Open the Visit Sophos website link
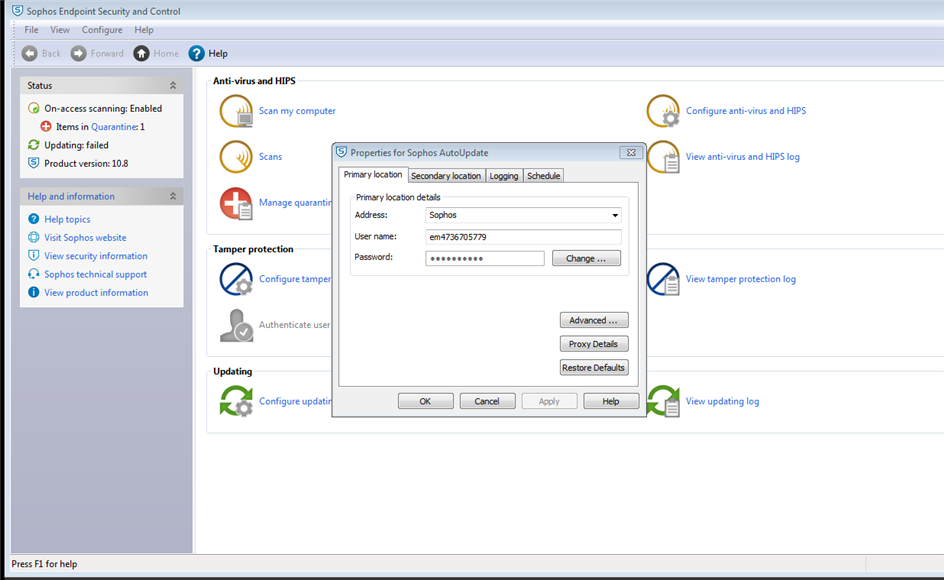This screenshot has width=944, height=580. (x=85, y=237)
